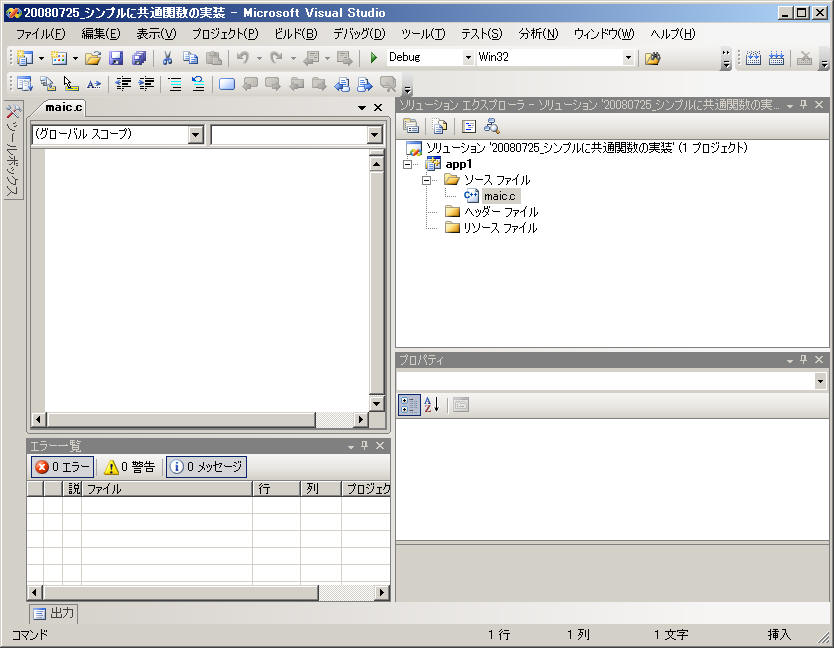Click the Save icon in the toolbar
This screenshot has height=648, width=834.
tap(115, 58)
